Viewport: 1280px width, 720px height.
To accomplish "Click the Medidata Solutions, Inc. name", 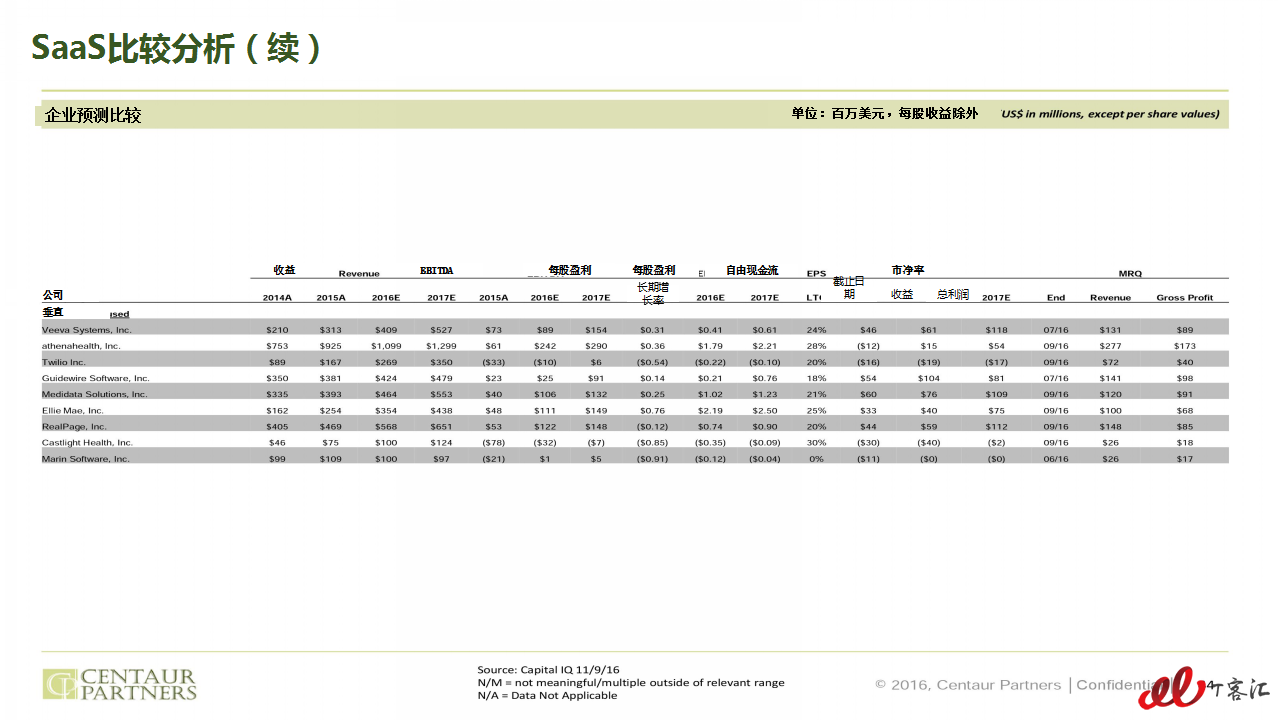I will tap(94, 394).
